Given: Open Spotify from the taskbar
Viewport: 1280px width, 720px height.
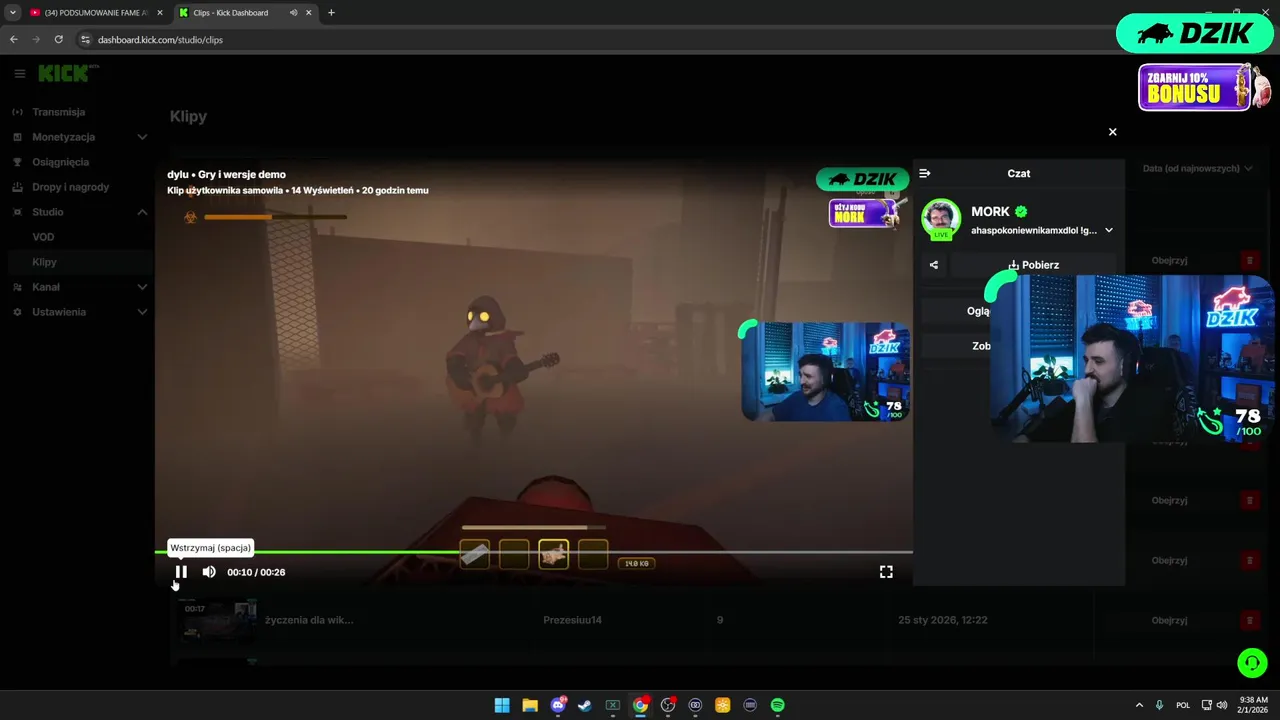Looking at the screenshot, I should pos(777,705).
